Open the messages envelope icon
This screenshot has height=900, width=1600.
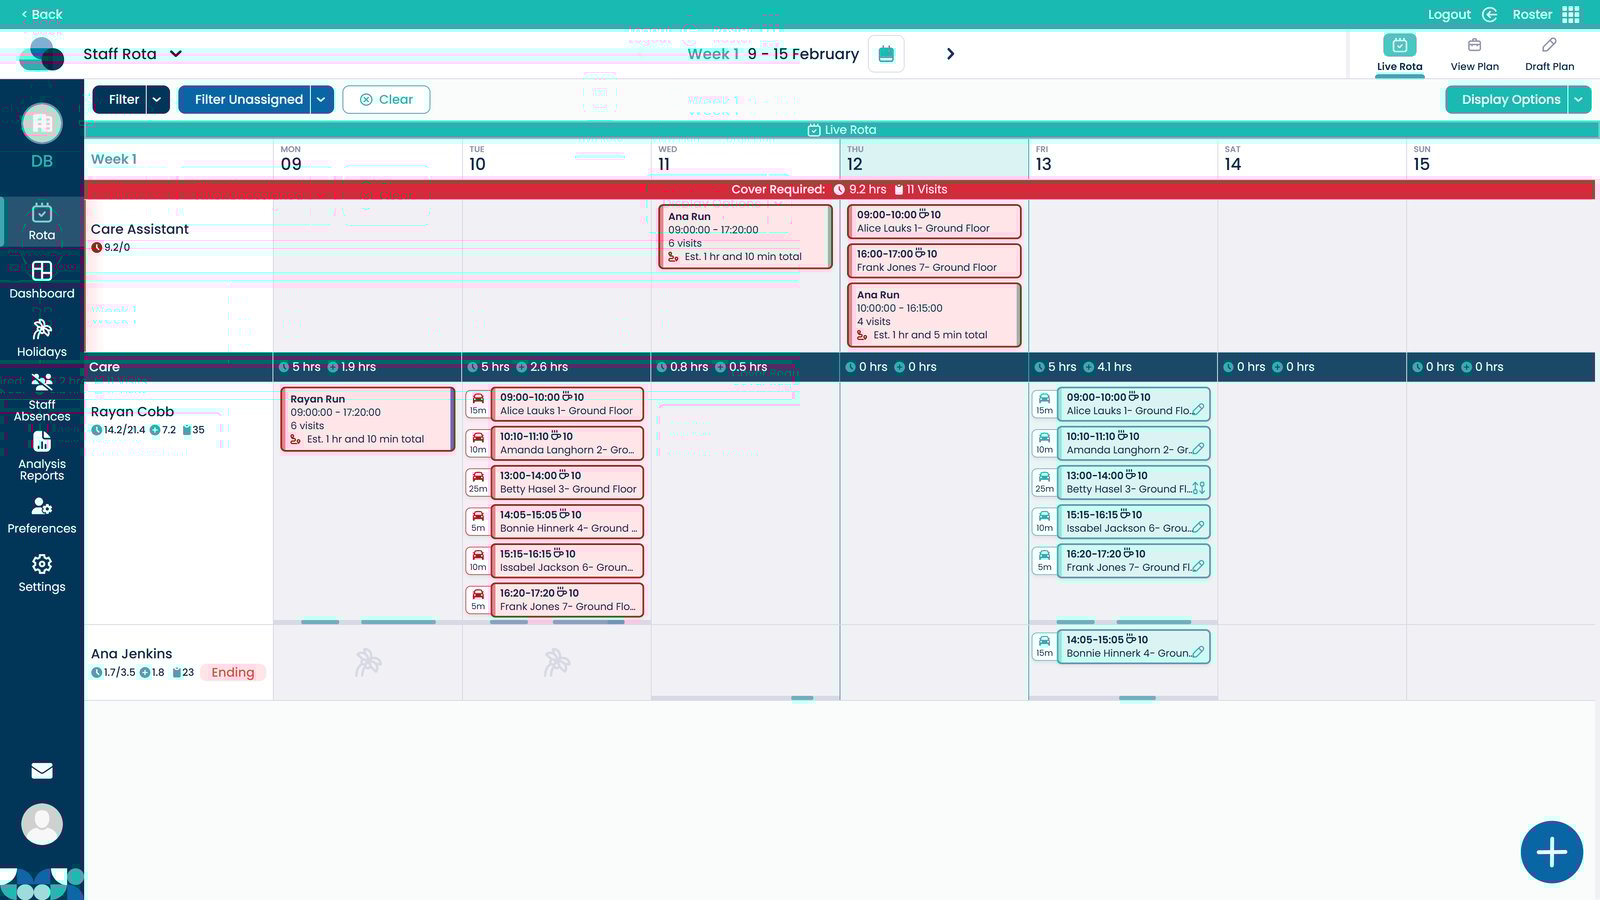(x=42, y=771)
